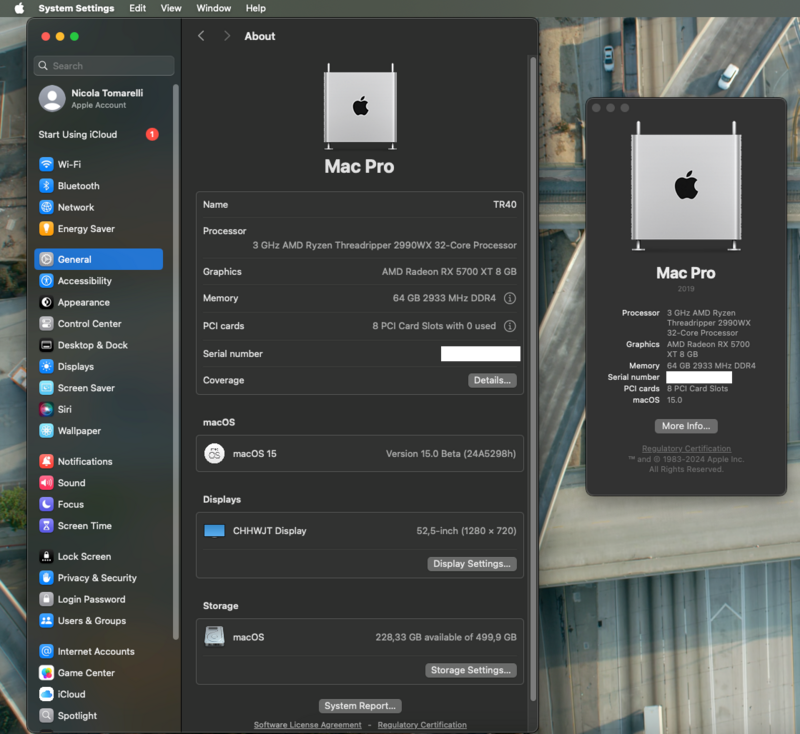The image size is (800, 734).
Task: Open Wi-Fi settings in sidebar
Action: coord(68,164)
